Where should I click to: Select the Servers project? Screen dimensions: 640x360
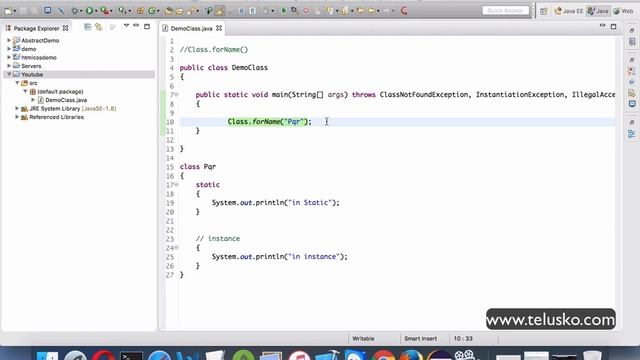coord(31,66)
